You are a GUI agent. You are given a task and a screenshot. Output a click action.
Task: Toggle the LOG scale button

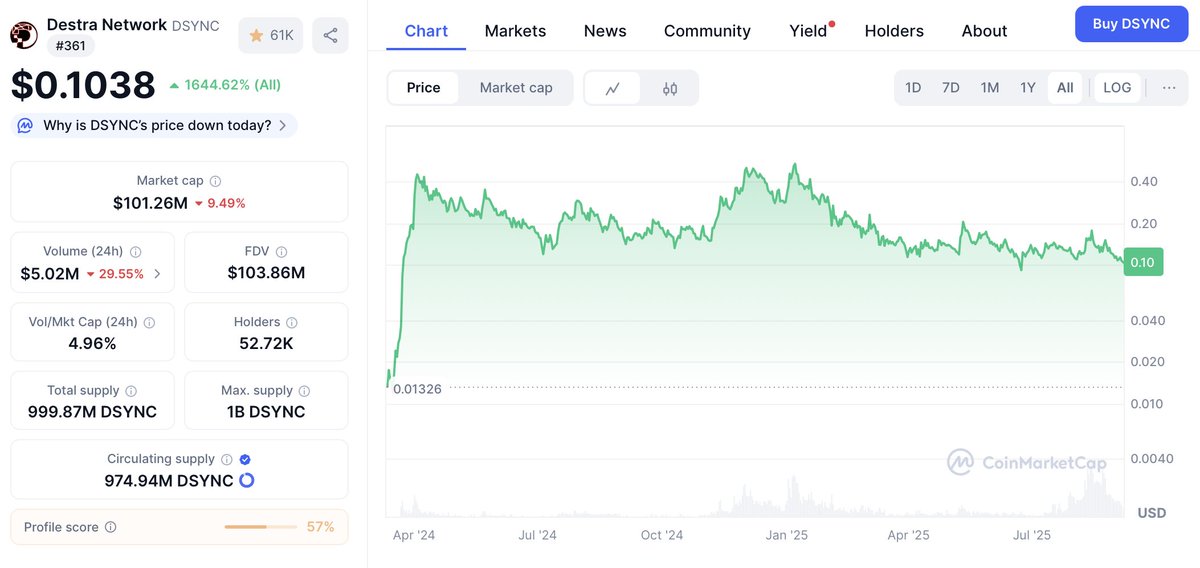tap(1117, 88)
